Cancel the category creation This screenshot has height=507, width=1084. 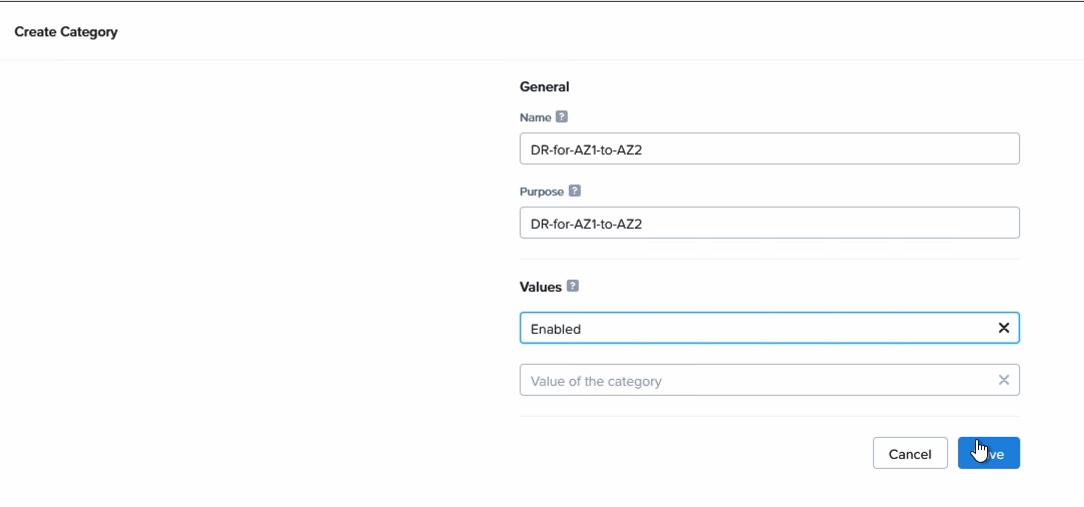tap(910, 453)
